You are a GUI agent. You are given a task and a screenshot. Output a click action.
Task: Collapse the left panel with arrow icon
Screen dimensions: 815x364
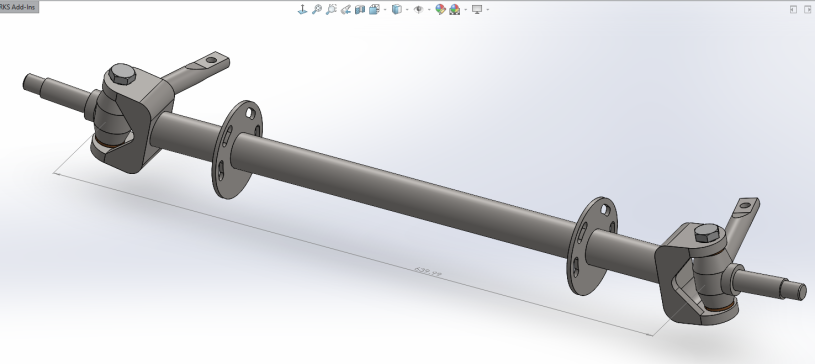click(793, 9)
